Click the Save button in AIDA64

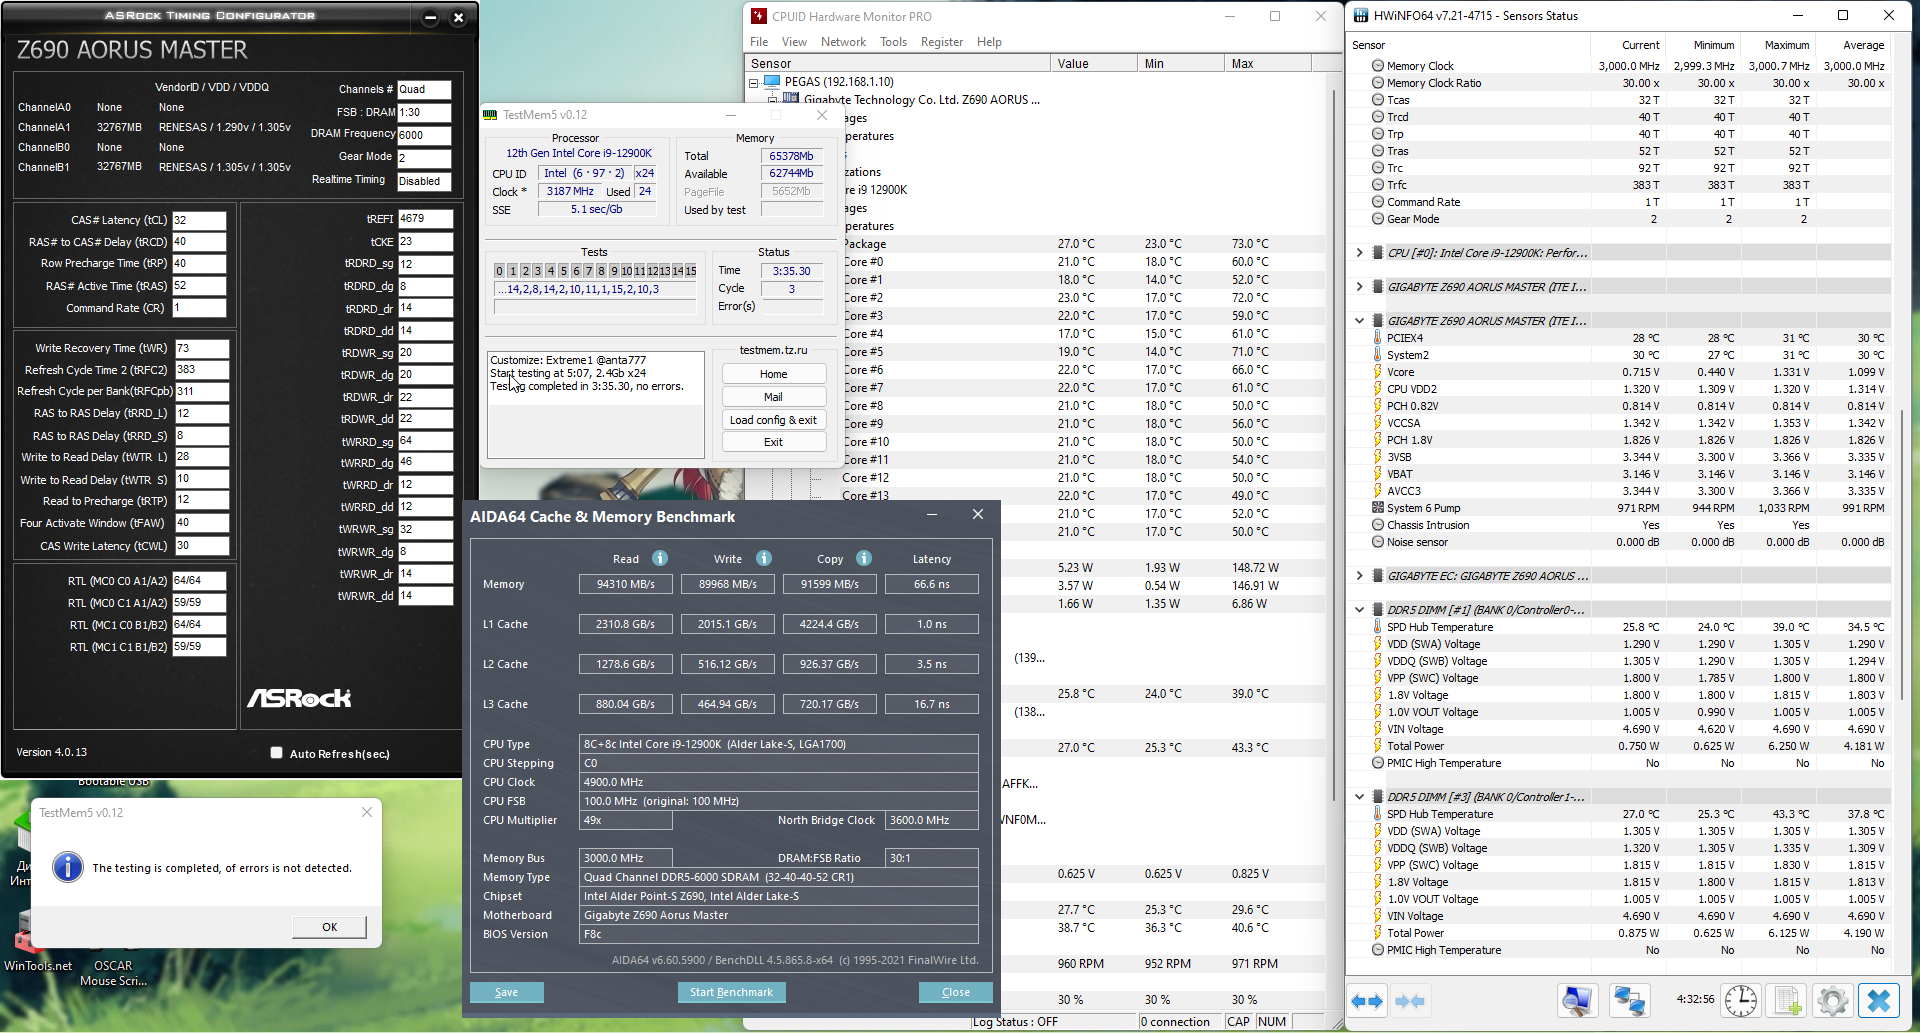[506, 992]
